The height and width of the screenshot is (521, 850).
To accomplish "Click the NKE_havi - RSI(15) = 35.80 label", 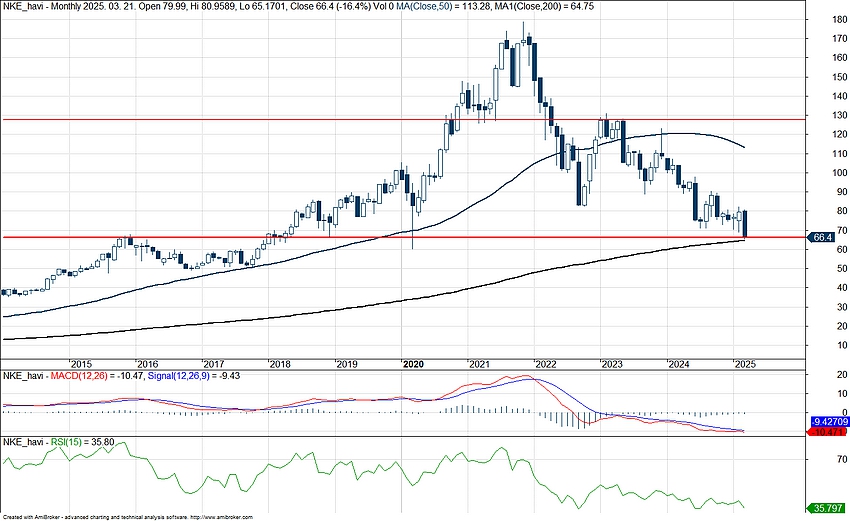I will coord(59,442).
